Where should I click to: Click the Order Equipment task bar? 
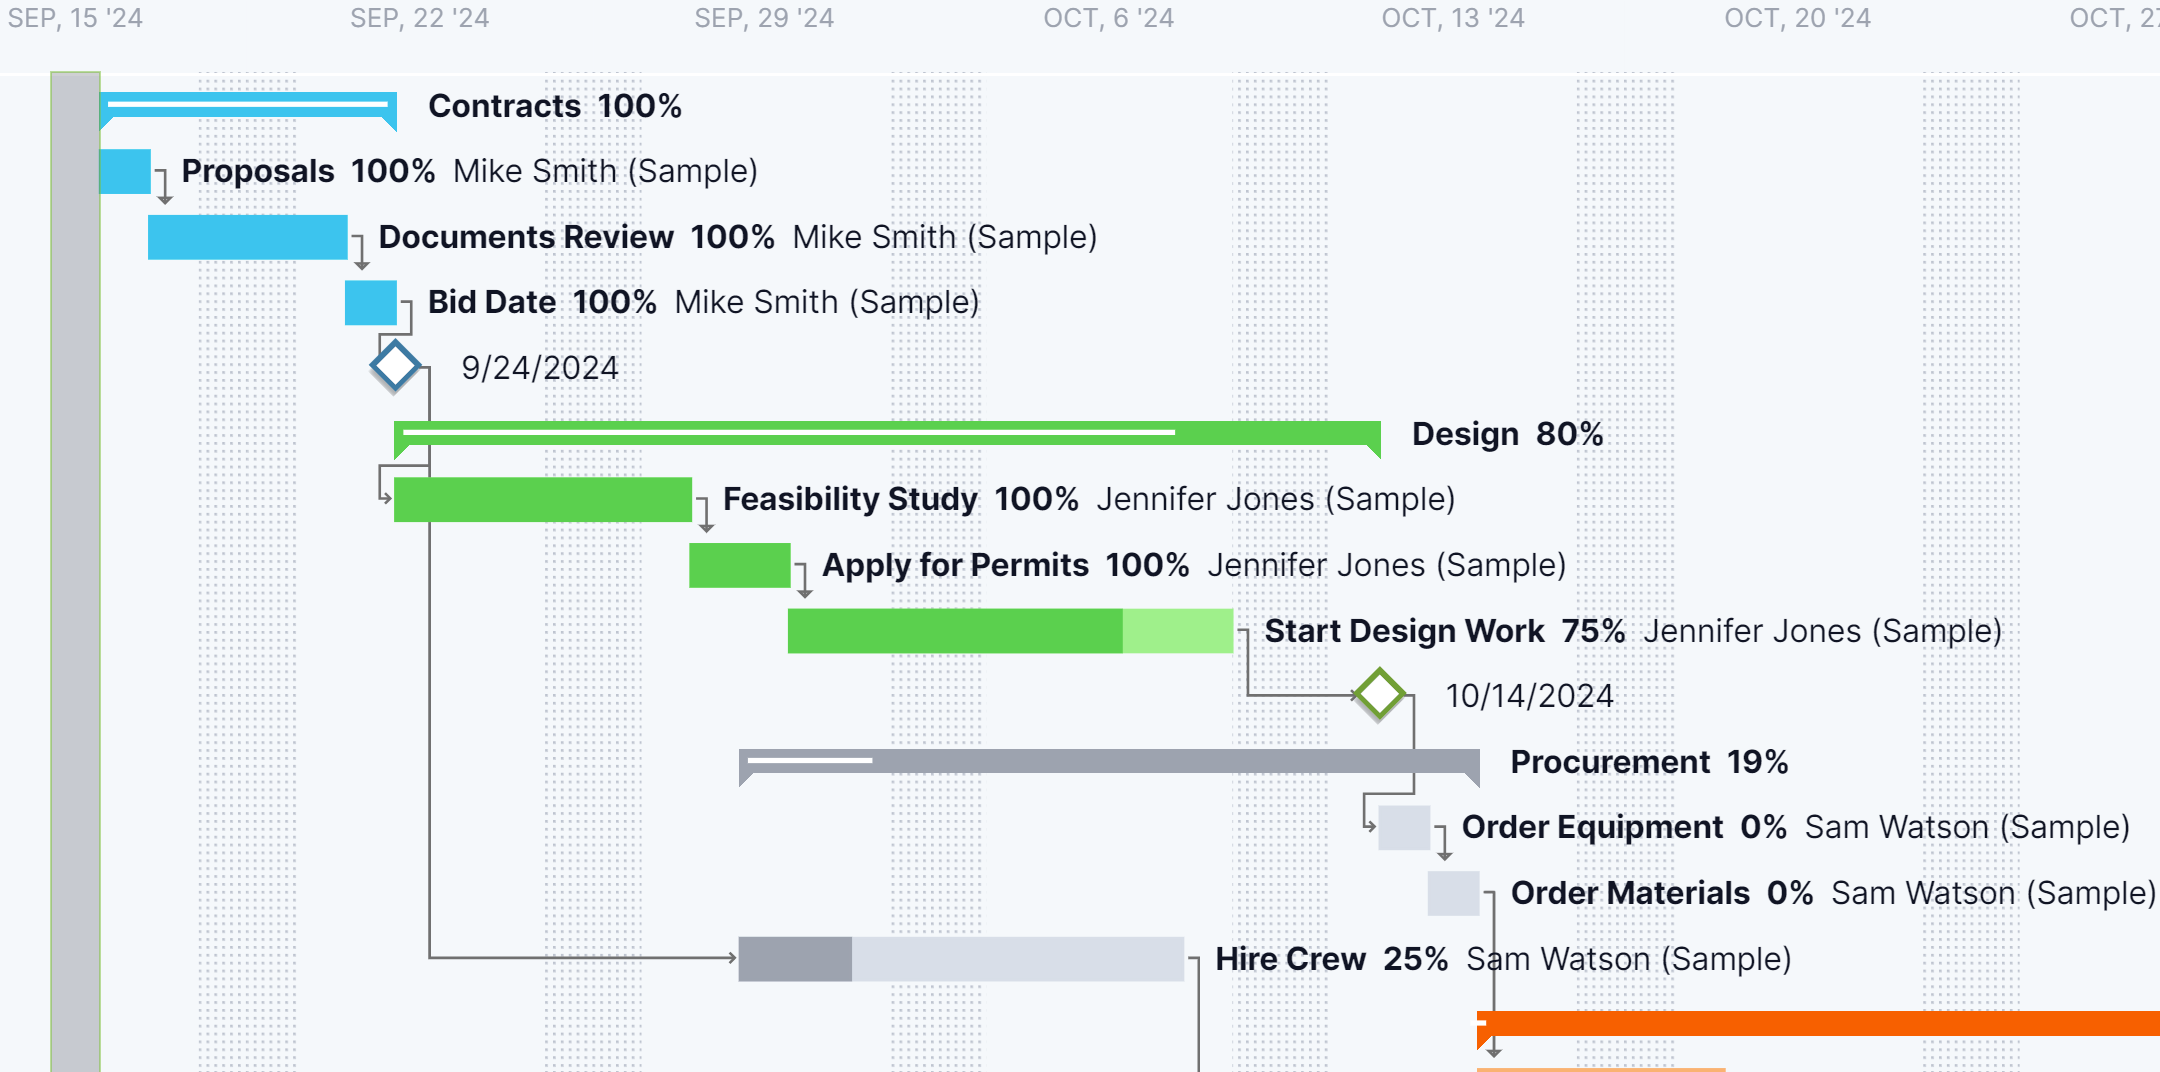tap(1403, 827)
